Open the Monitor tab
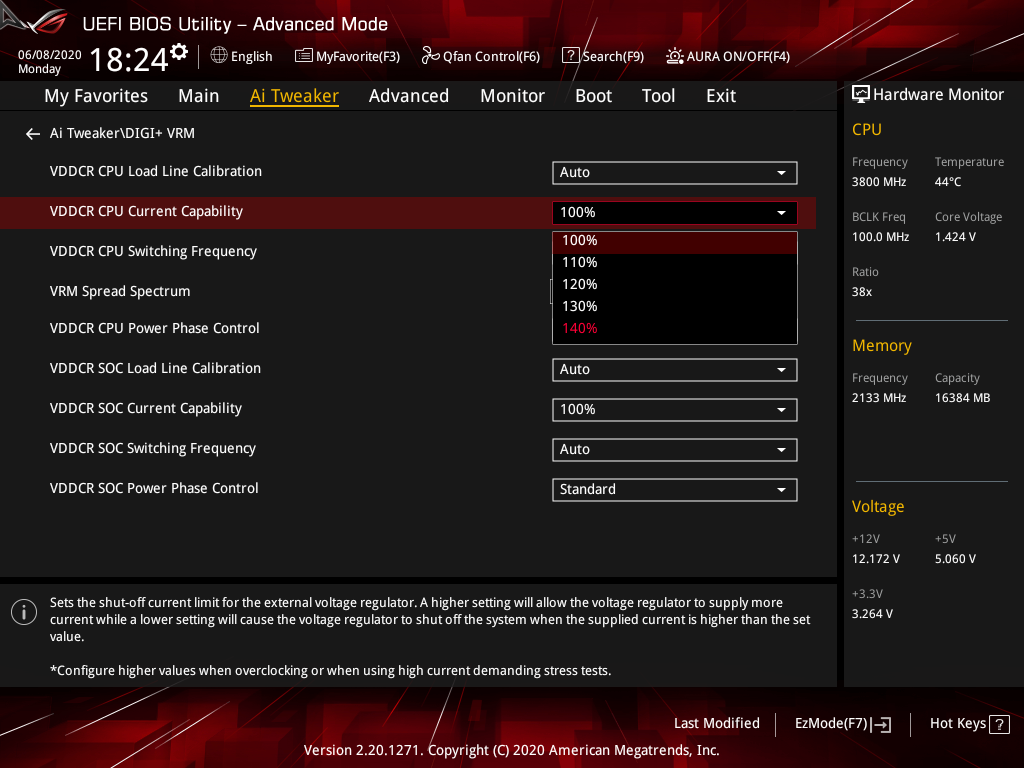 point(512,96)
